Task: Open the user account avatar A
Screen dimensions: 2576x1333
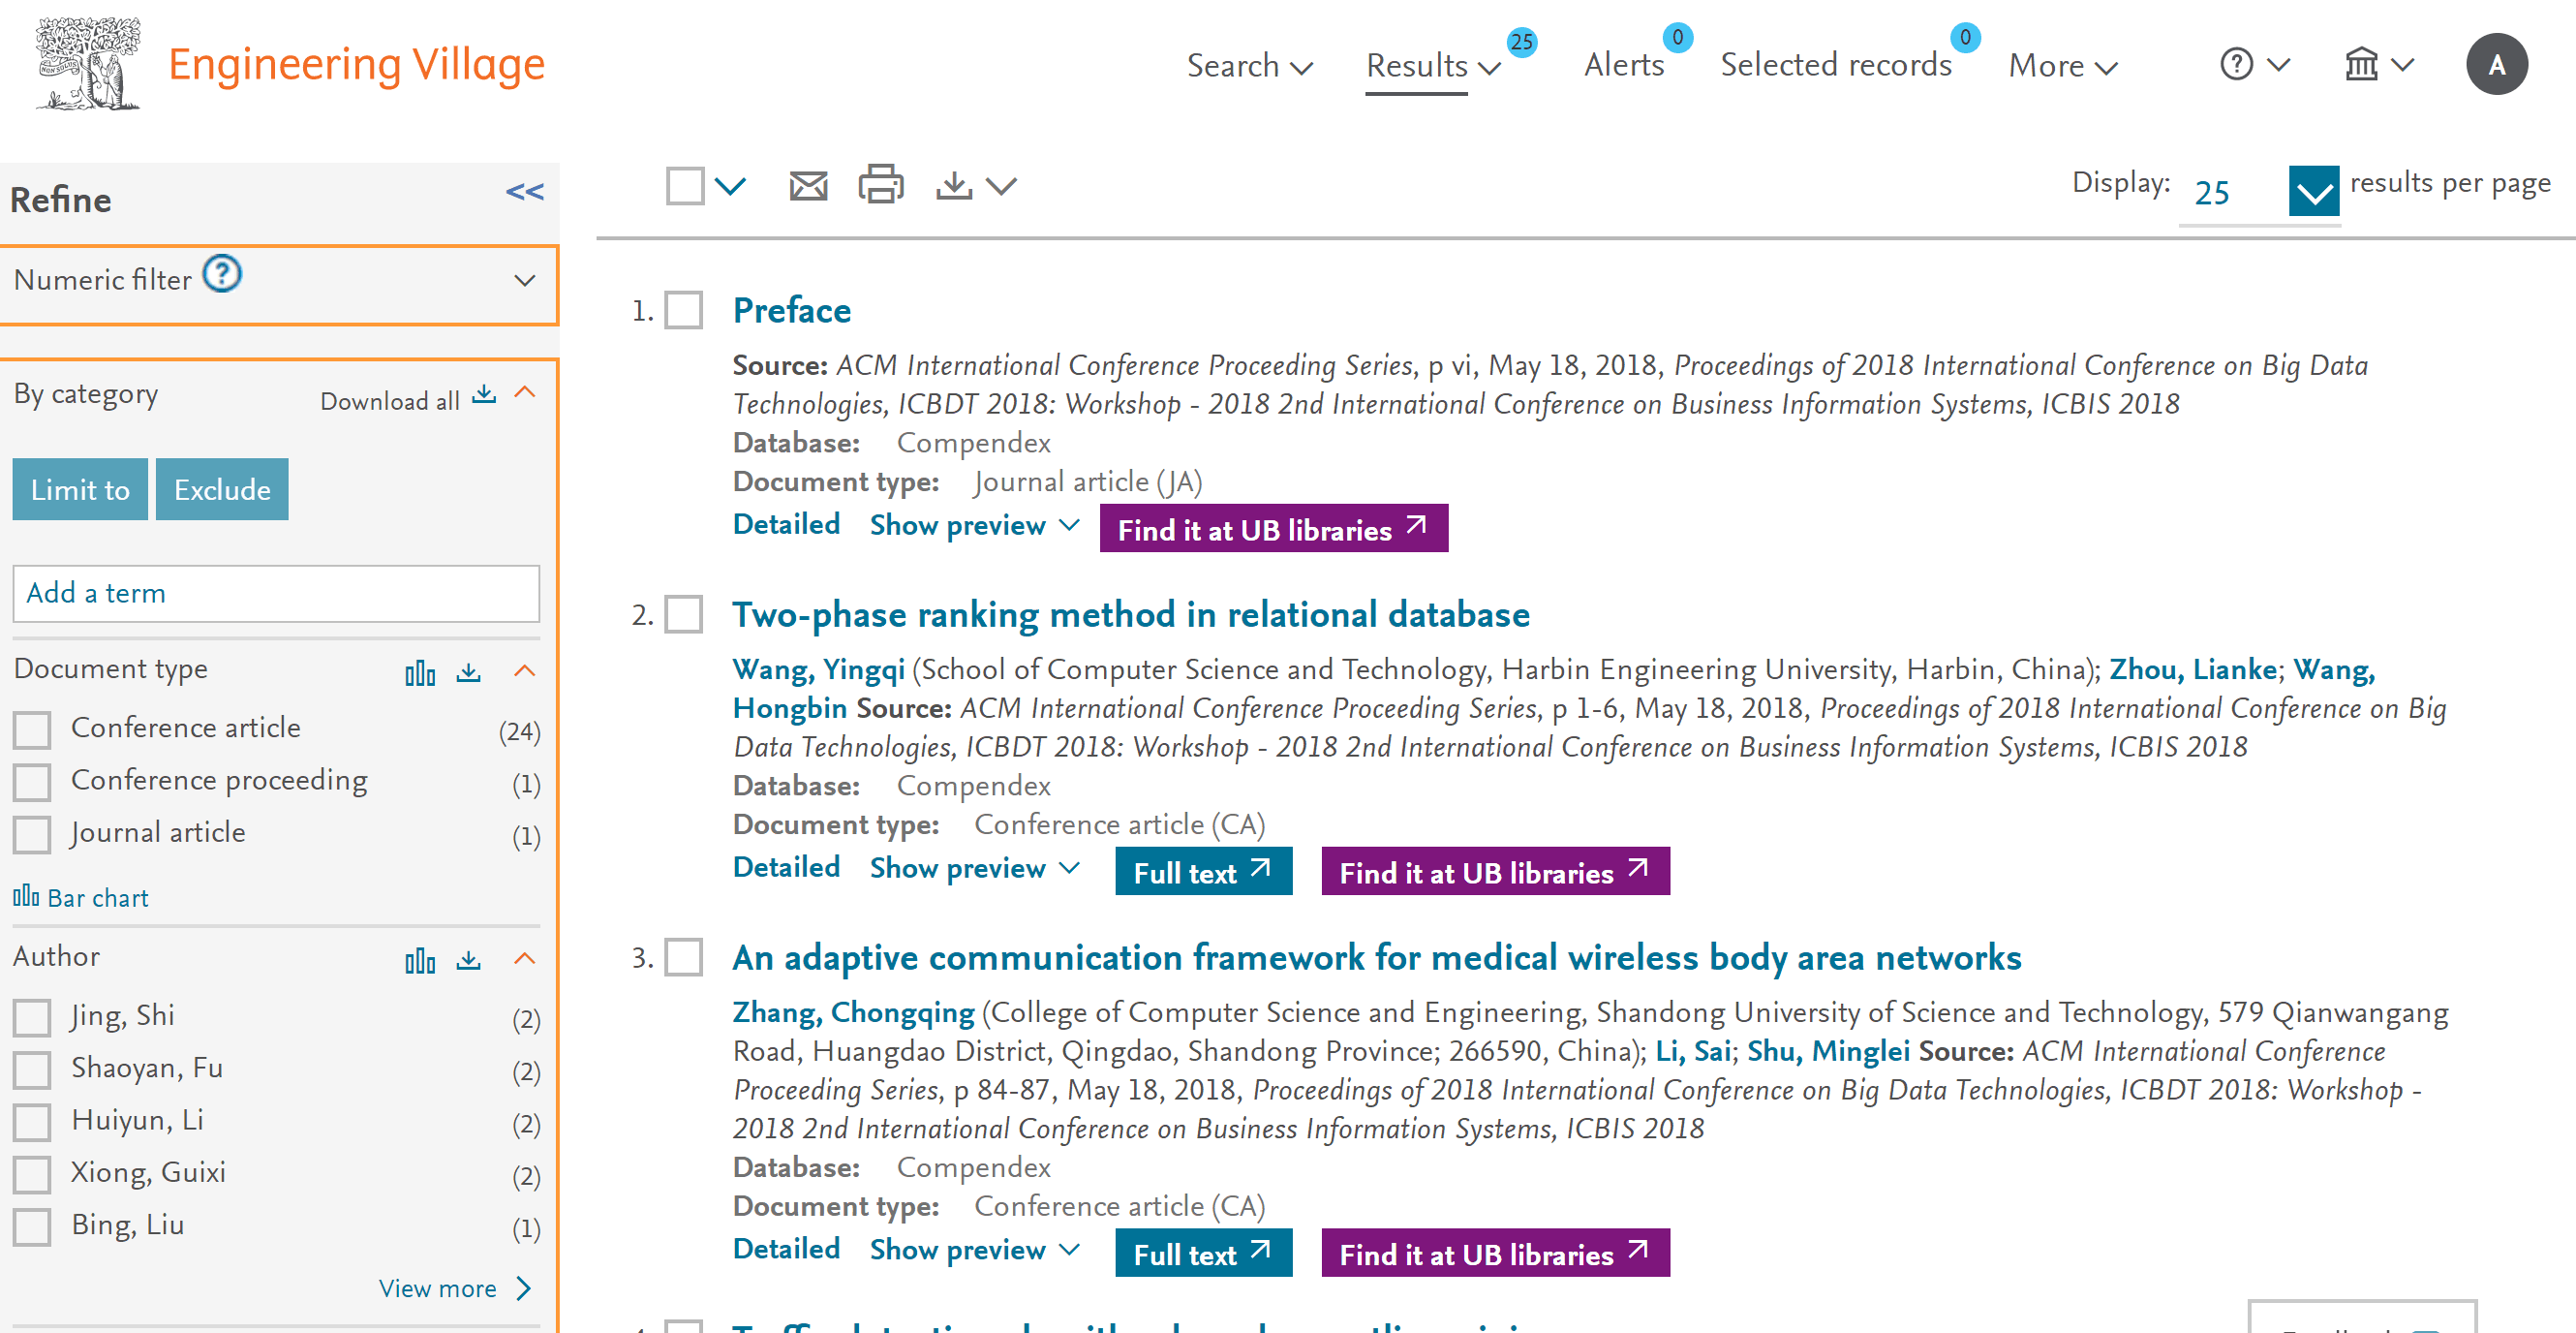Action: pos(2497,65)
